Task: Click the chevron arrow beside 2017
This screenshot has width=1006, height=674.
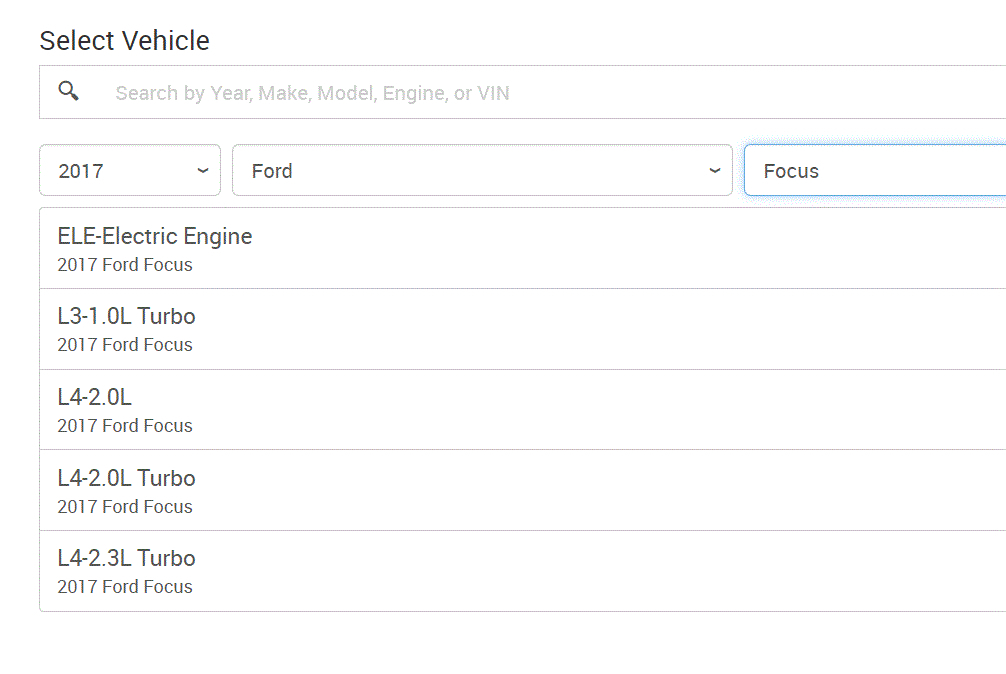Action: click(x=203, y=171)
